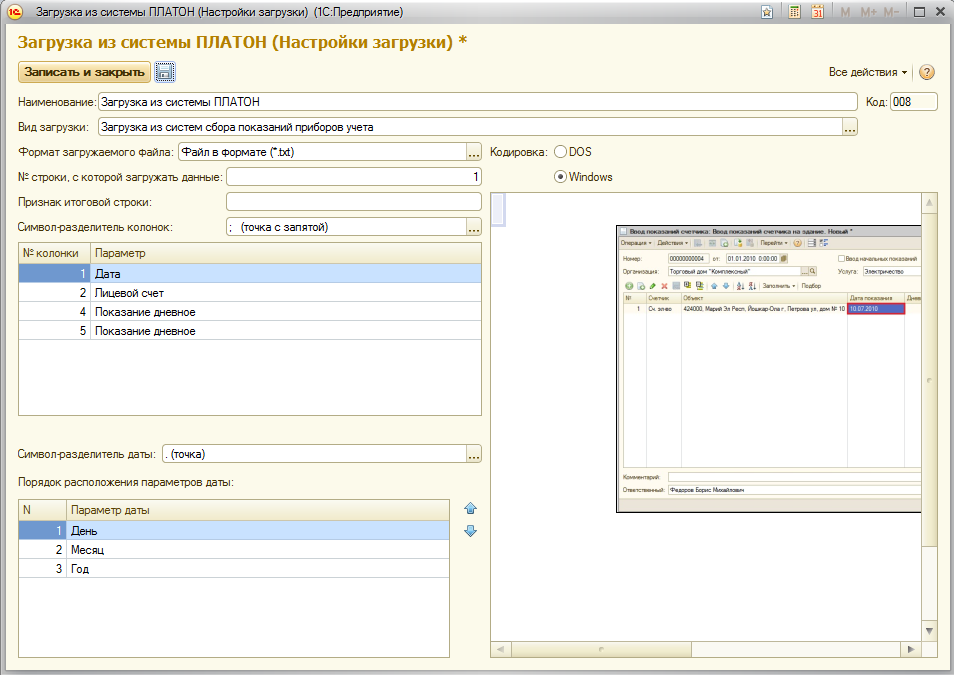Viewport: 954px width, 675px height.
Task: Select the День row in the date table
Action: [234, 531]
